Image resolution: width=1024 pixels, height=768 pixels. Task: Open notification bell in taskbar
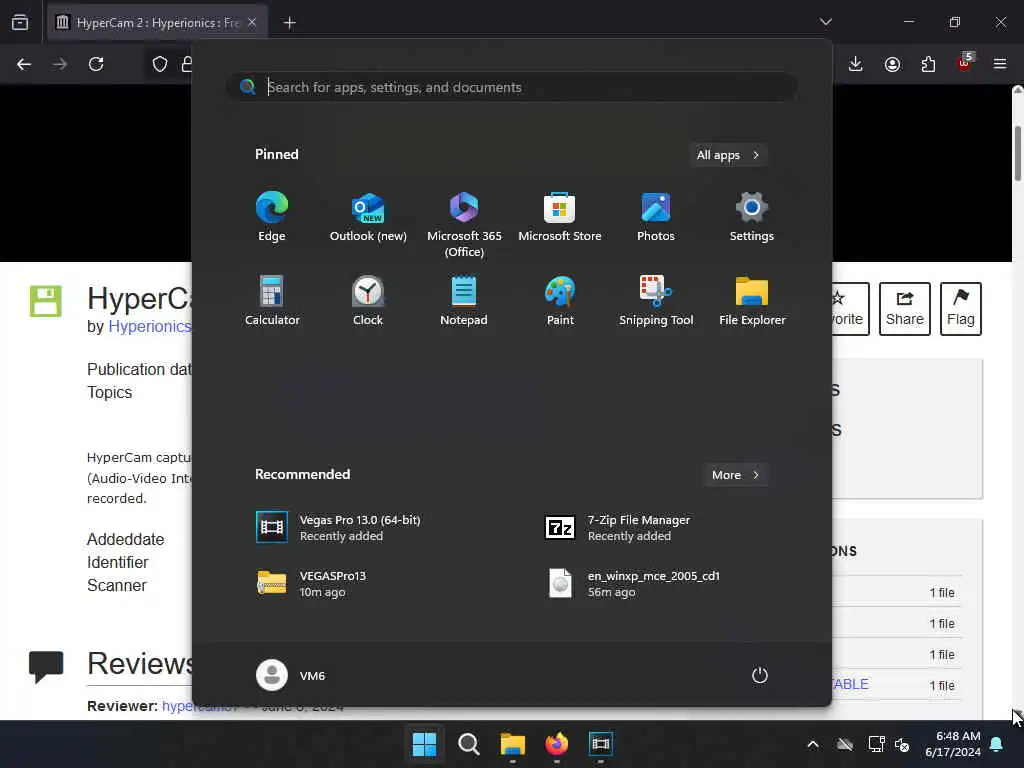point(997,744)
